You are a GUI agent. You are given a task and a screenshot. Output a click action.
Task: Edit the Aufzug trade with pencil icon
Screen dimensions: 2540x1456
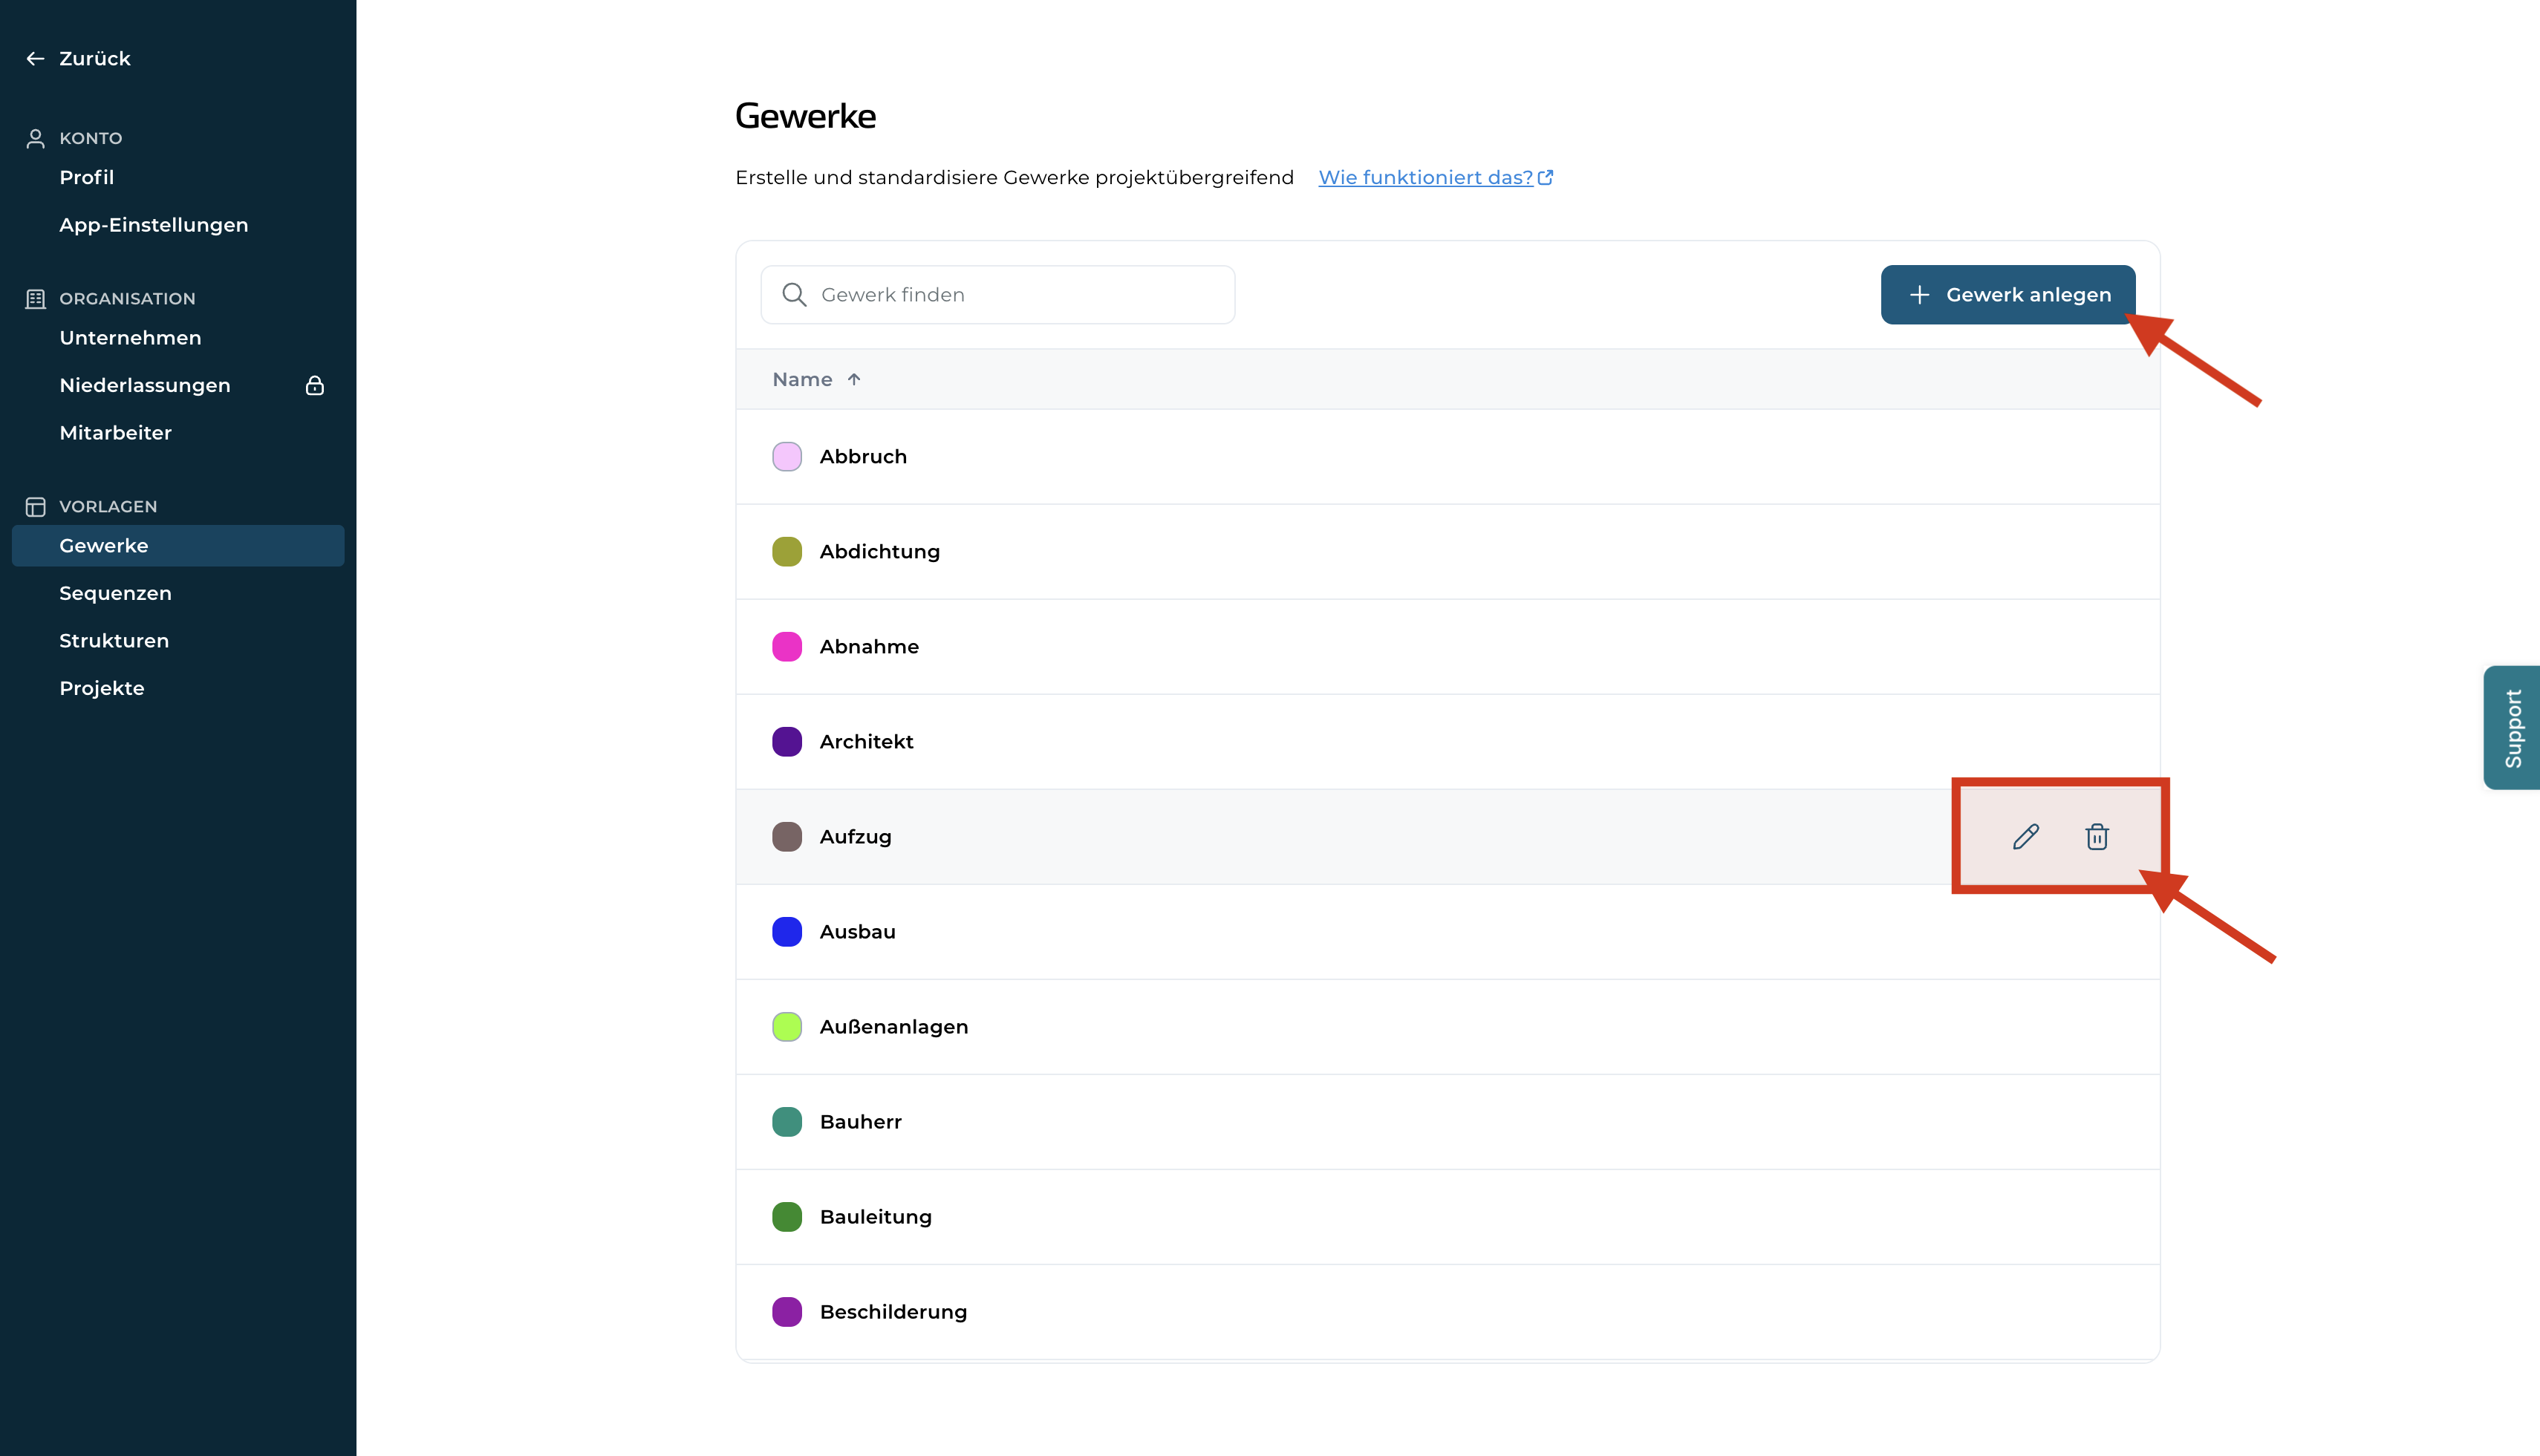coord(2025,837)
